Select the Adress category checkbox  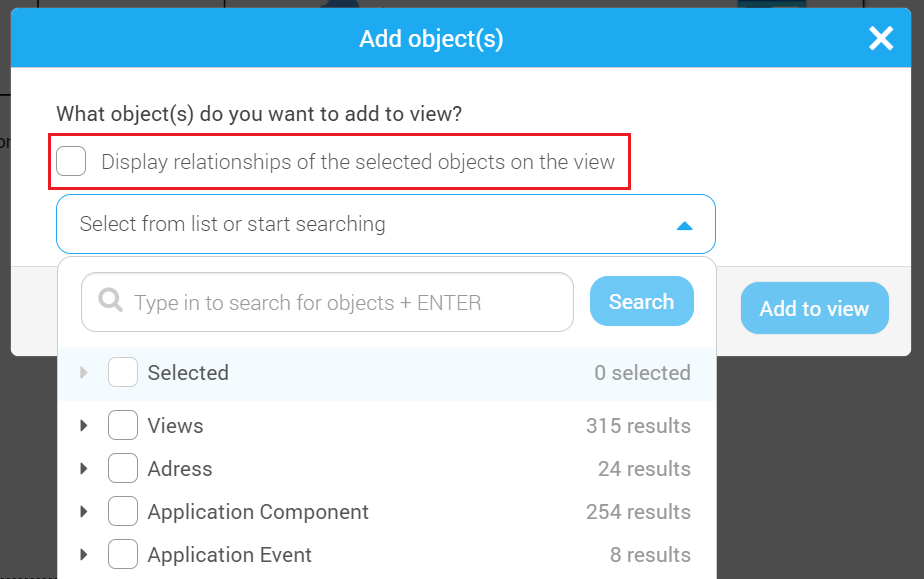click(x=123, y=468)
